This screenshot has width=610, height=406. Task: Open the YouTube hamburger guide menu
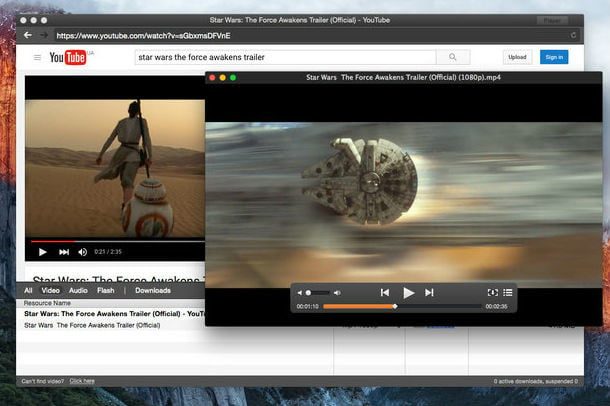point(37,58)
